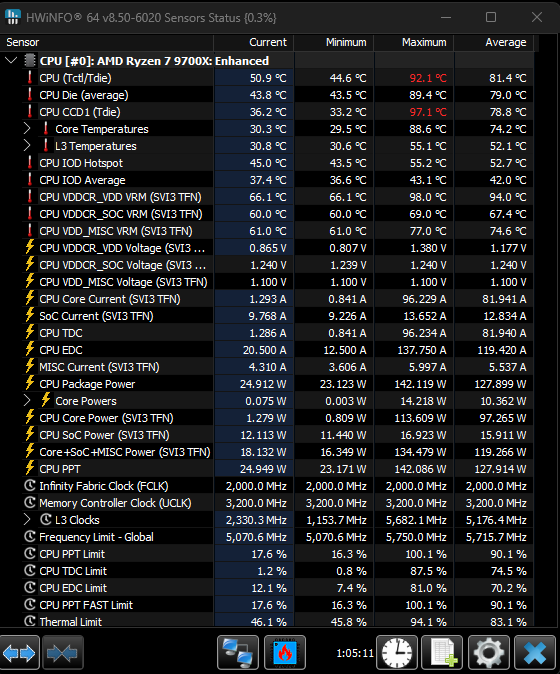Click the thermometer icon beside CPU (Tctl/Tdie)
The width and height of the screenshot is (560, 674).
(x=30, y=78)
